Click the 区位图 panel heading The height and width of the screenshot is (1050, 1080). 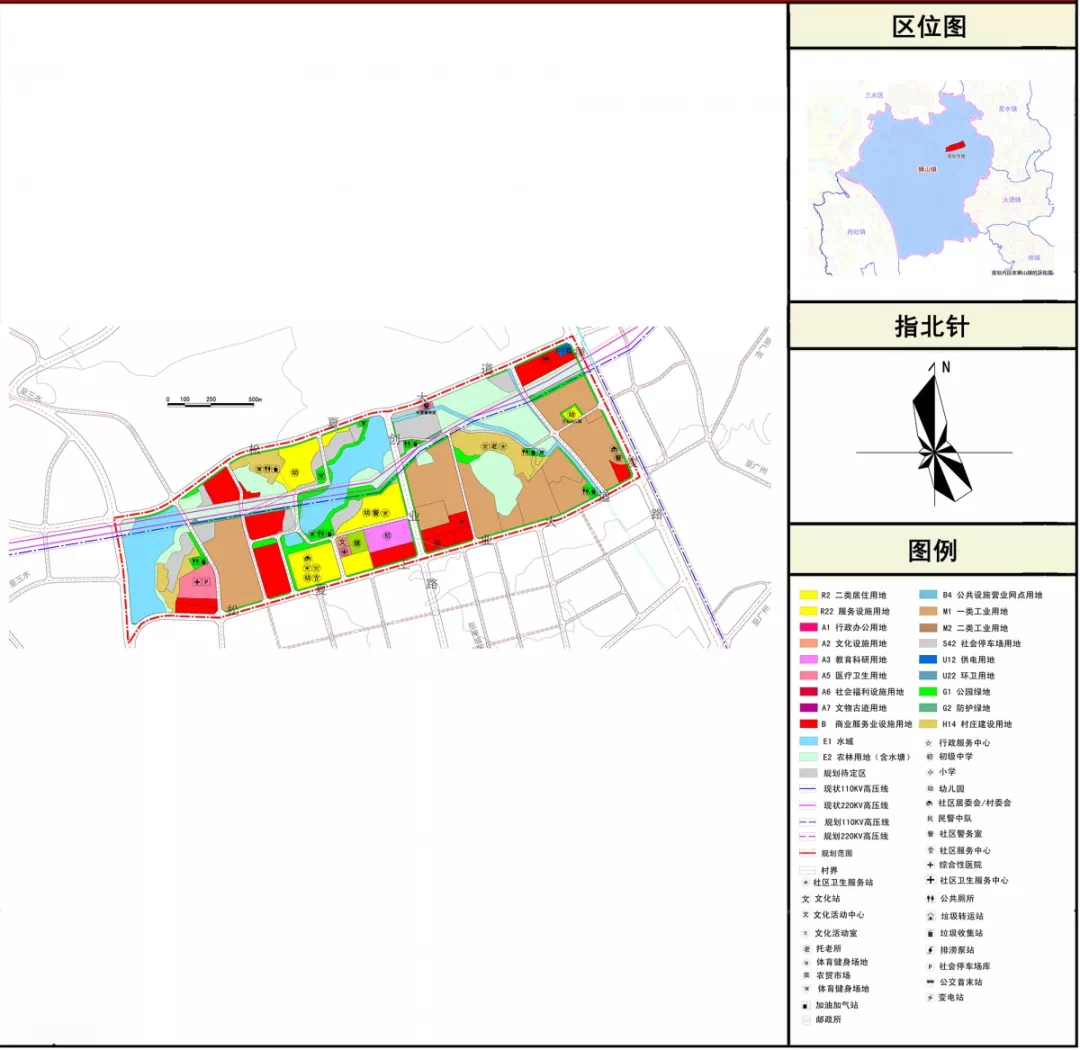pyautogui.click(x=931, y=26)
